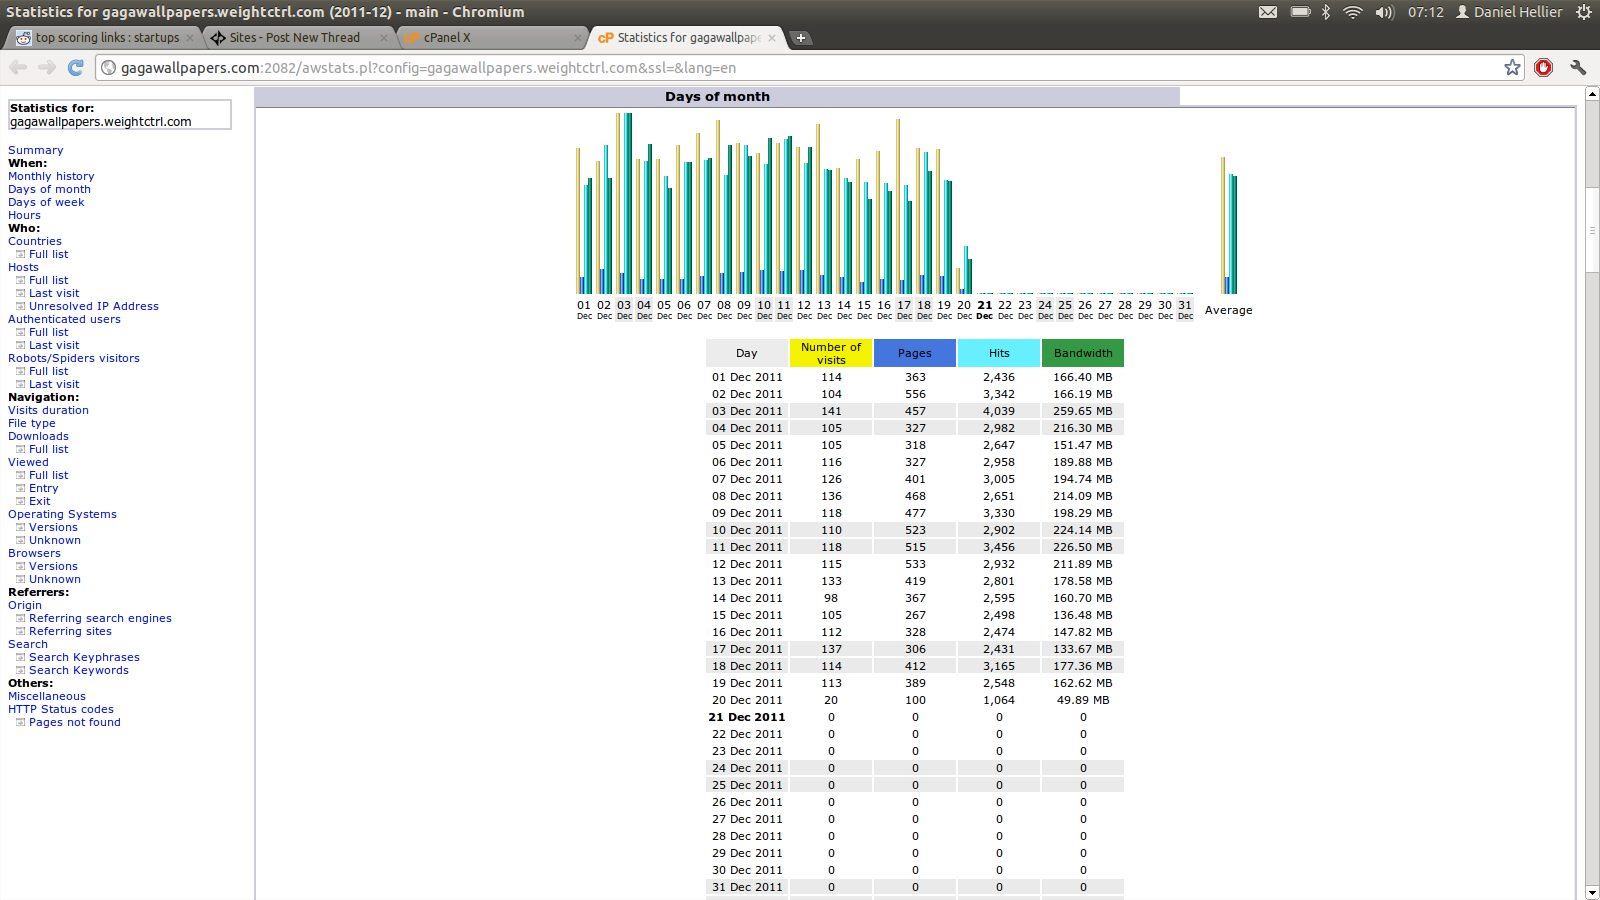Click the browser forward arrow
Viewport: 1600px width, 900px height.
point(47,67)
